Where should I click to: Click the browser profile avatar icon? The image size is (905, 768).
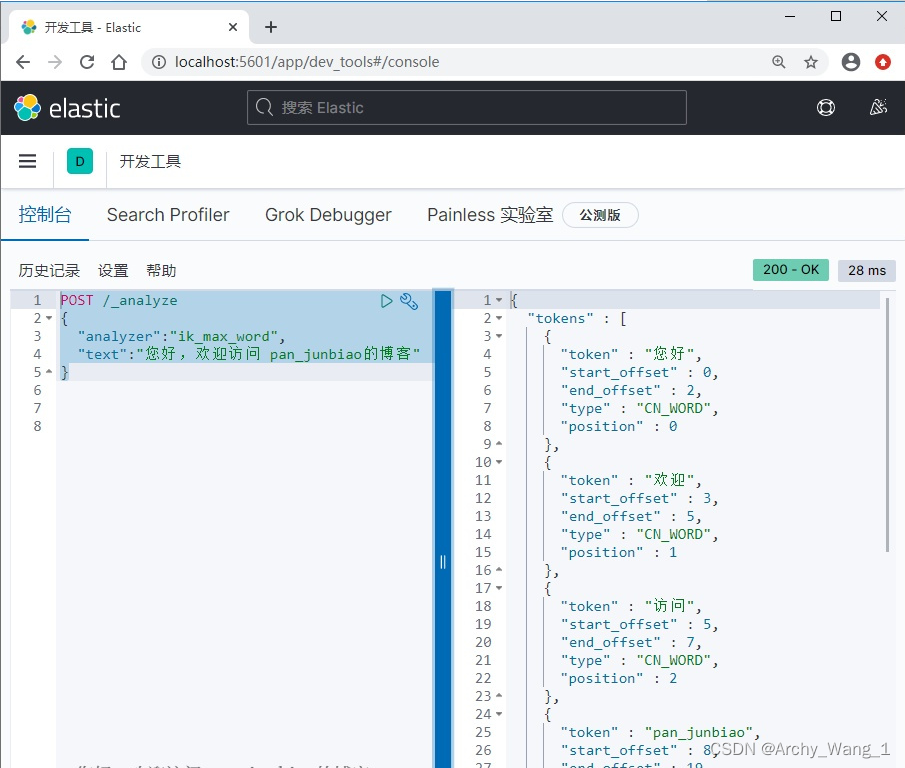[850, 62]
